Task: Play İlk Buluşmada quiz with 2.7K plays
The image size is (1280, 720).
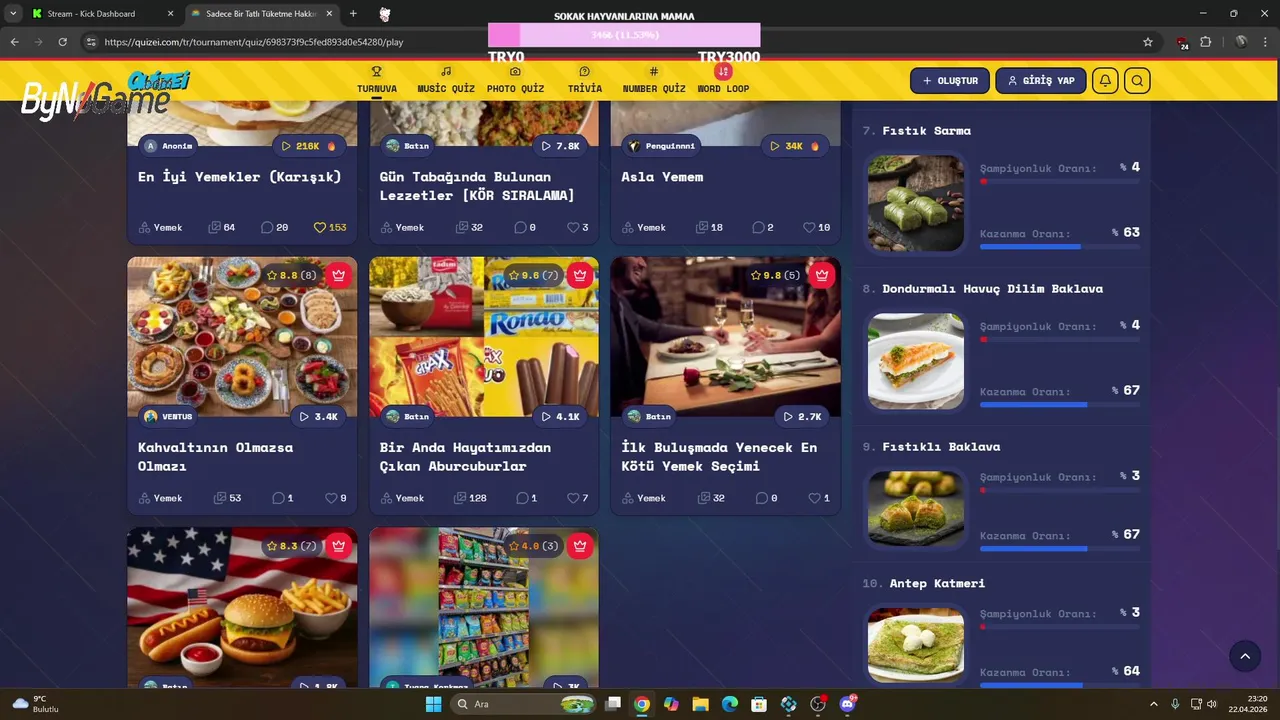Action: pyautogui.click(x=803, y=416)
